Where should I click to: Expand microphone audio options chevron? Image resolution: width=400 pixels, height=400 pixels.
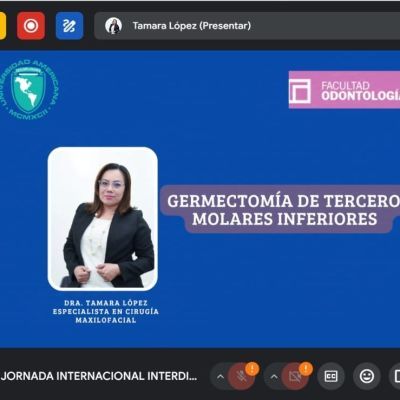pyautogui.click(x=220, y=377)
